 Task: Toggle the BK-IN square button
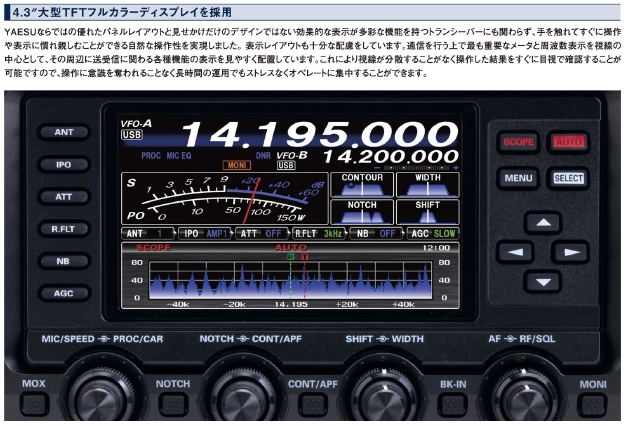(453, 404)
